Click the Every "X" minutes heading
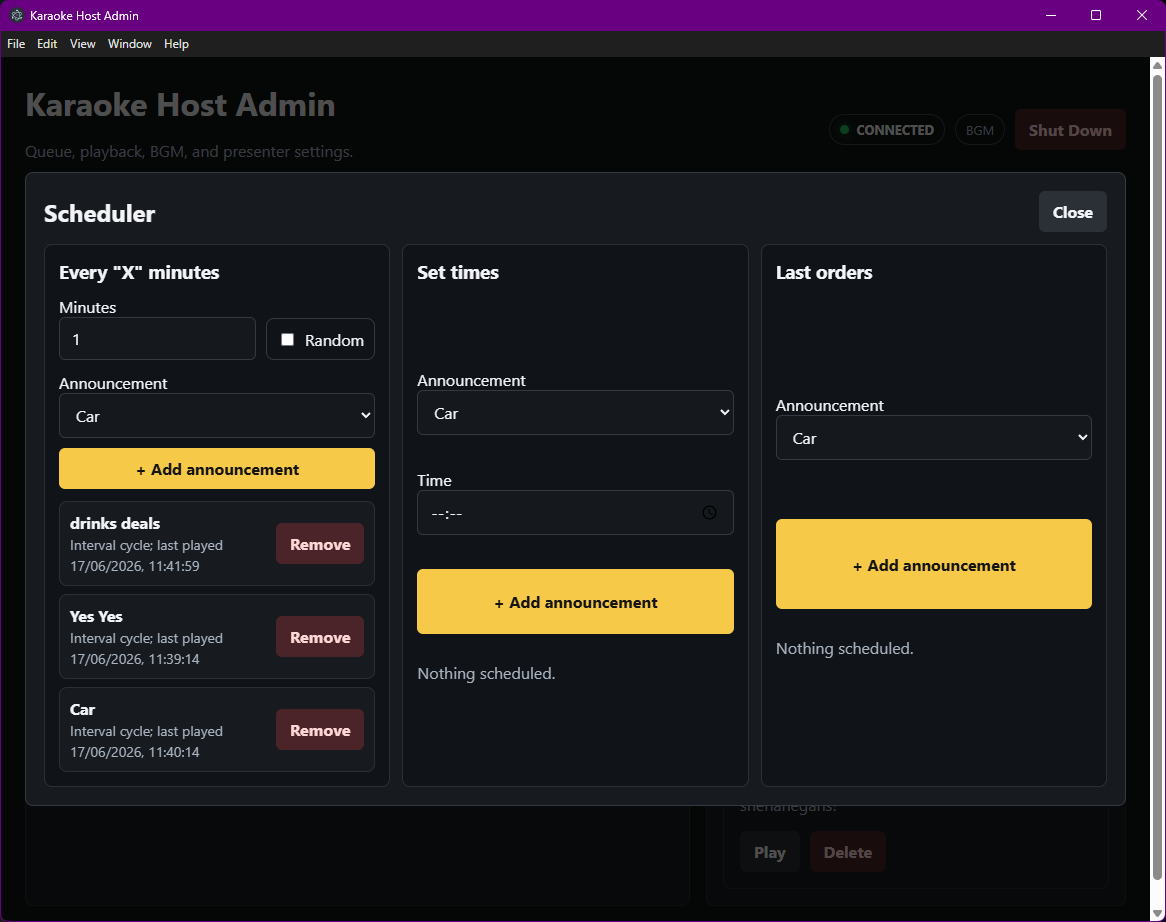Viewport: 1166px width, 922px height. 139,272
